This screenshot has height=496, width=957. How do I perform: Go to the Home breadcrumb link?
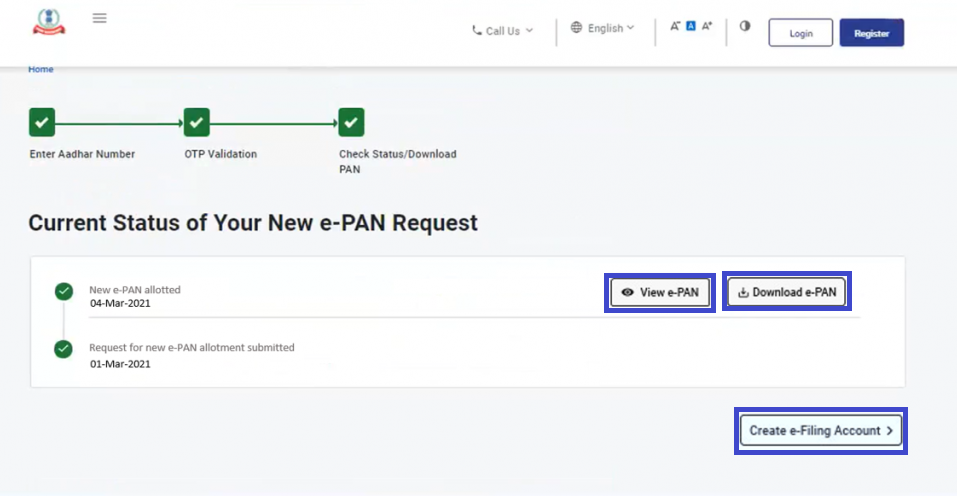tap(41, 69)
